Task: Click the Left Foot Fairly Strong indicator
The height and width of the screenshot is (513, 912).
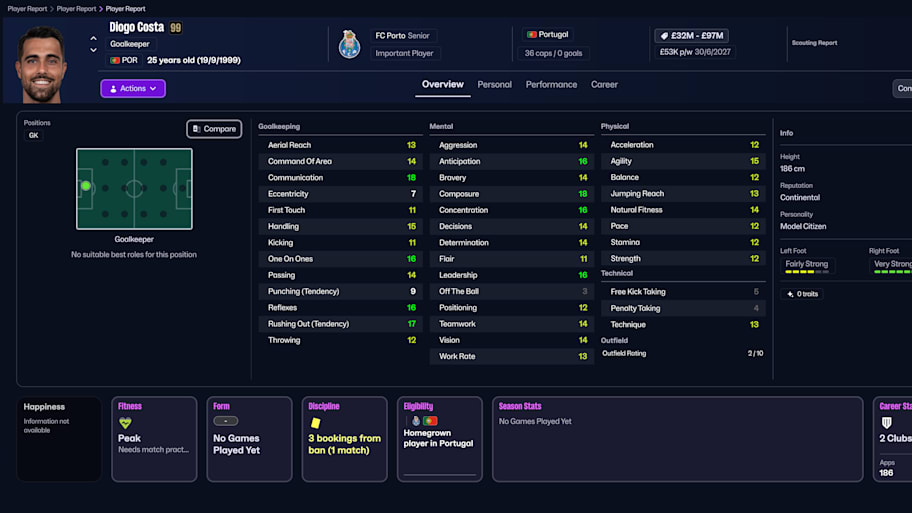Action: [x=807, y=266]
